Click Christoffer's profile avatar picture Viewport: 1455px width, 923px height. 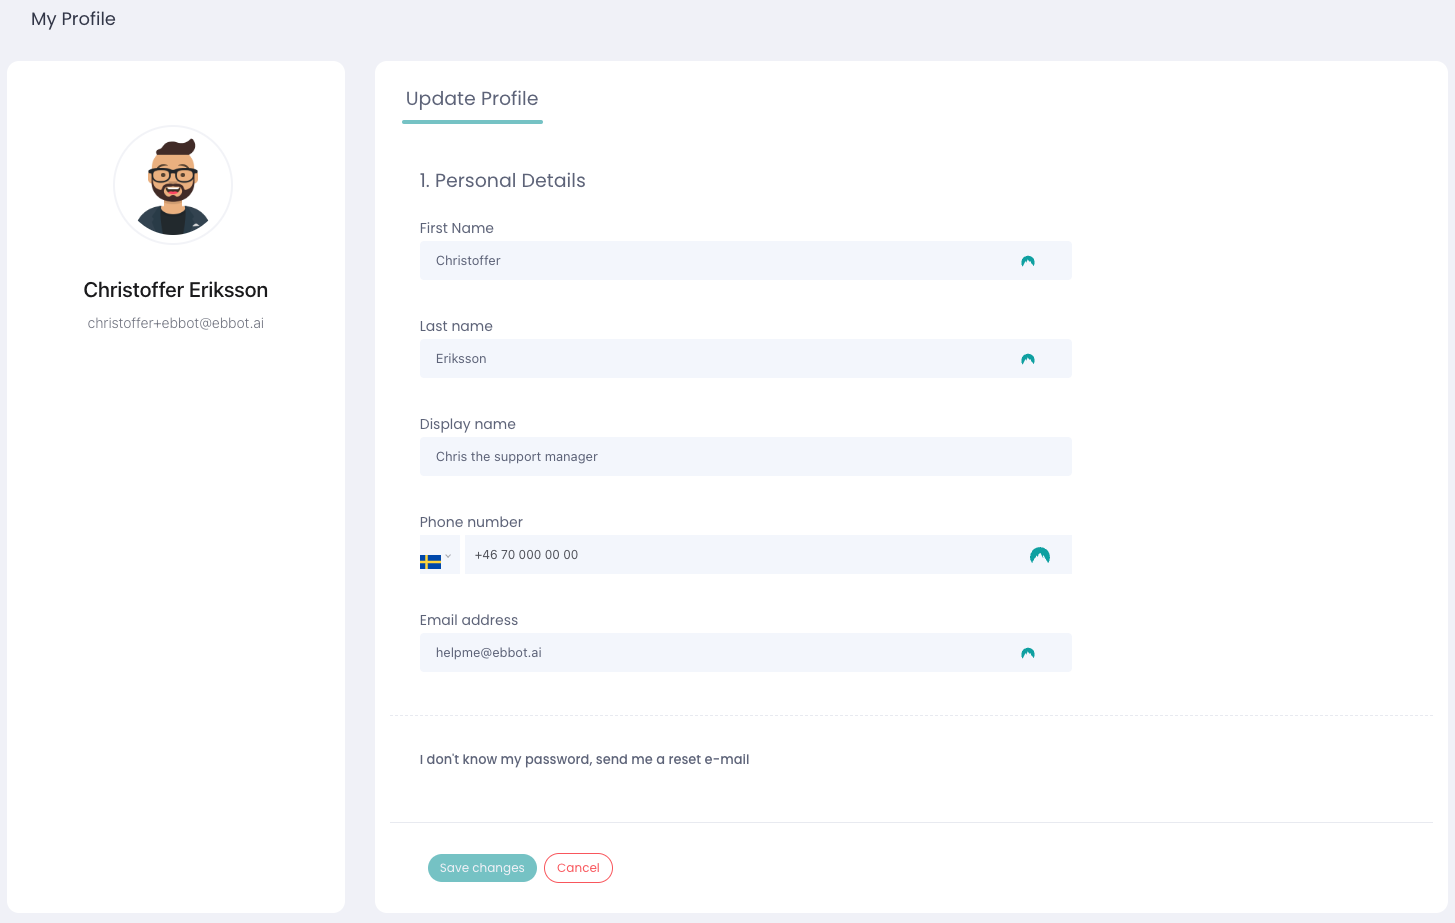173,185
